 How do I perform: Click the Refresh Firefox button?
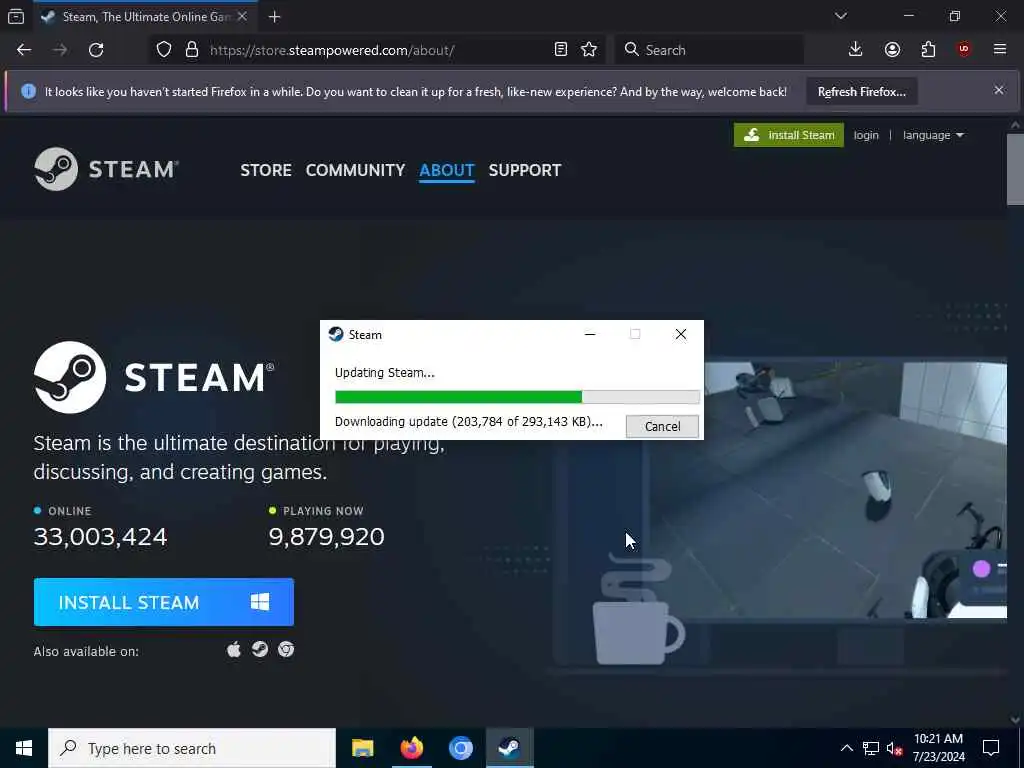point(861,91)
